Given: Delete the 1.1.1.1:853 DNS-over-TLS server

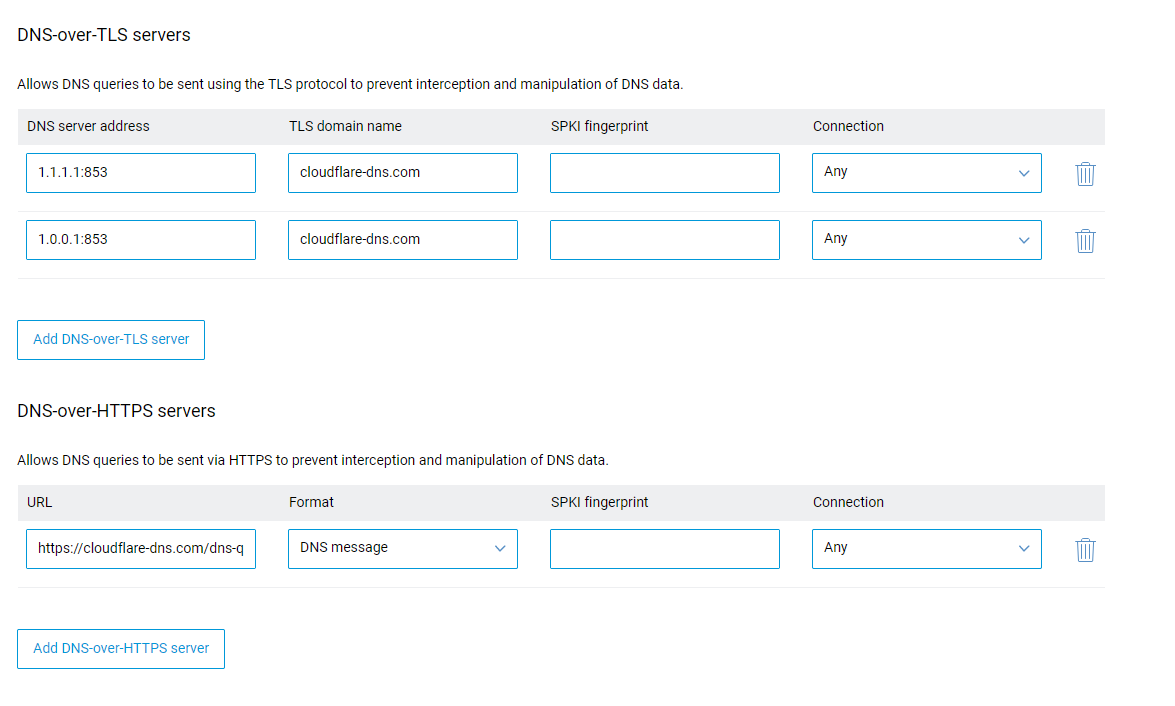Looking at the screenshot, I should pos(1085,174).
